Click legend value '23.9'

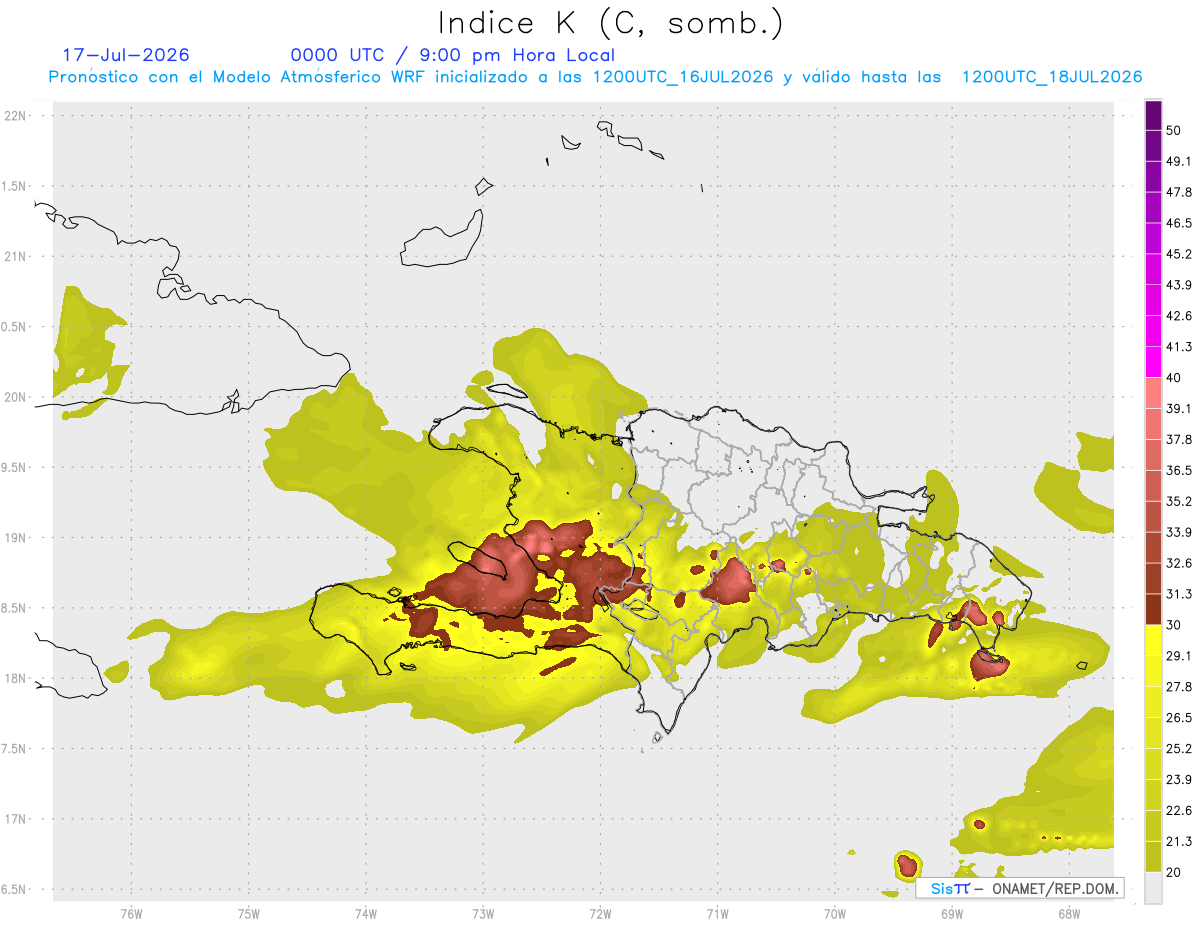coord(1179,780)
